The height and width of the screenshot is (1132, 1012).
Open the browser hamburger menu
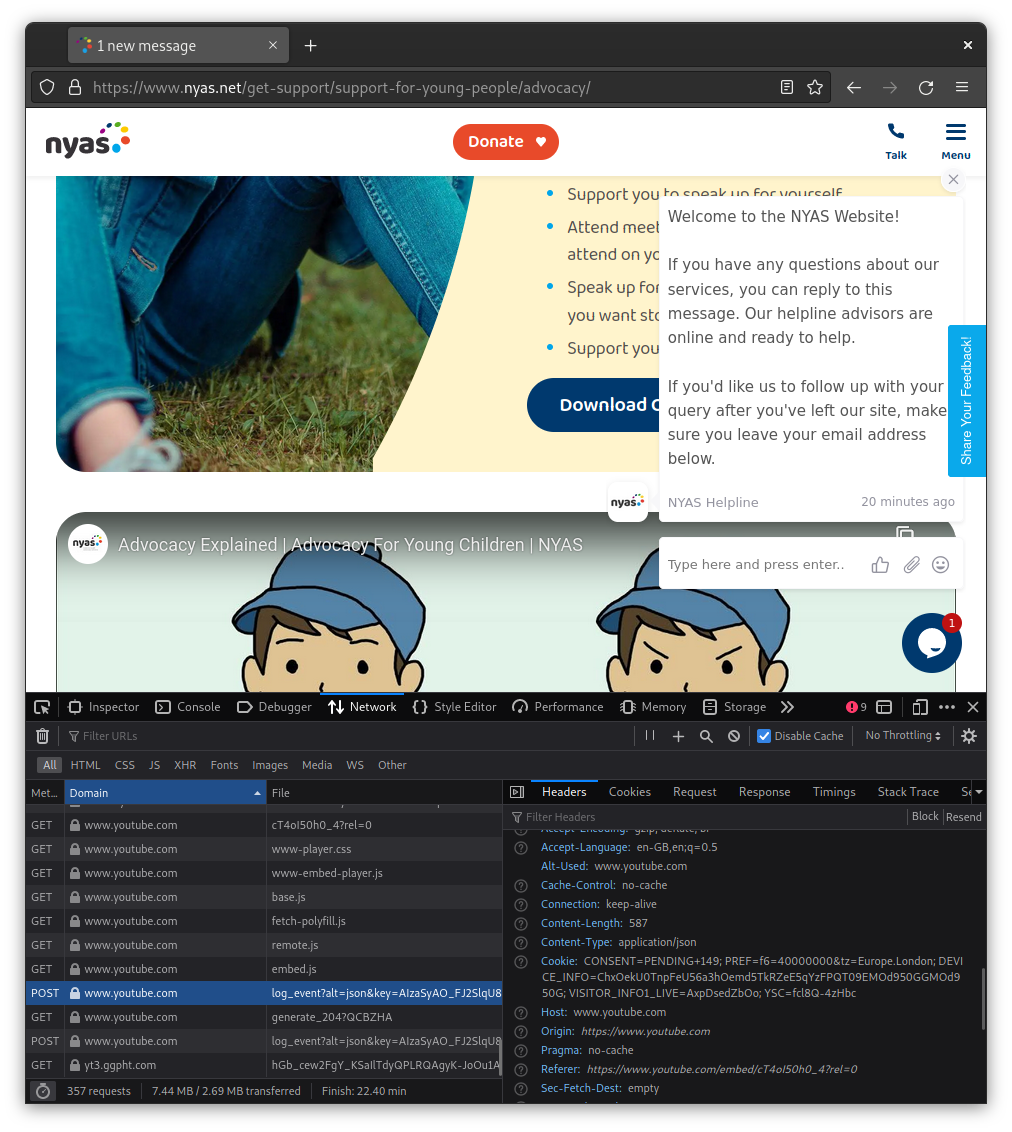click(x=962, y=87)
